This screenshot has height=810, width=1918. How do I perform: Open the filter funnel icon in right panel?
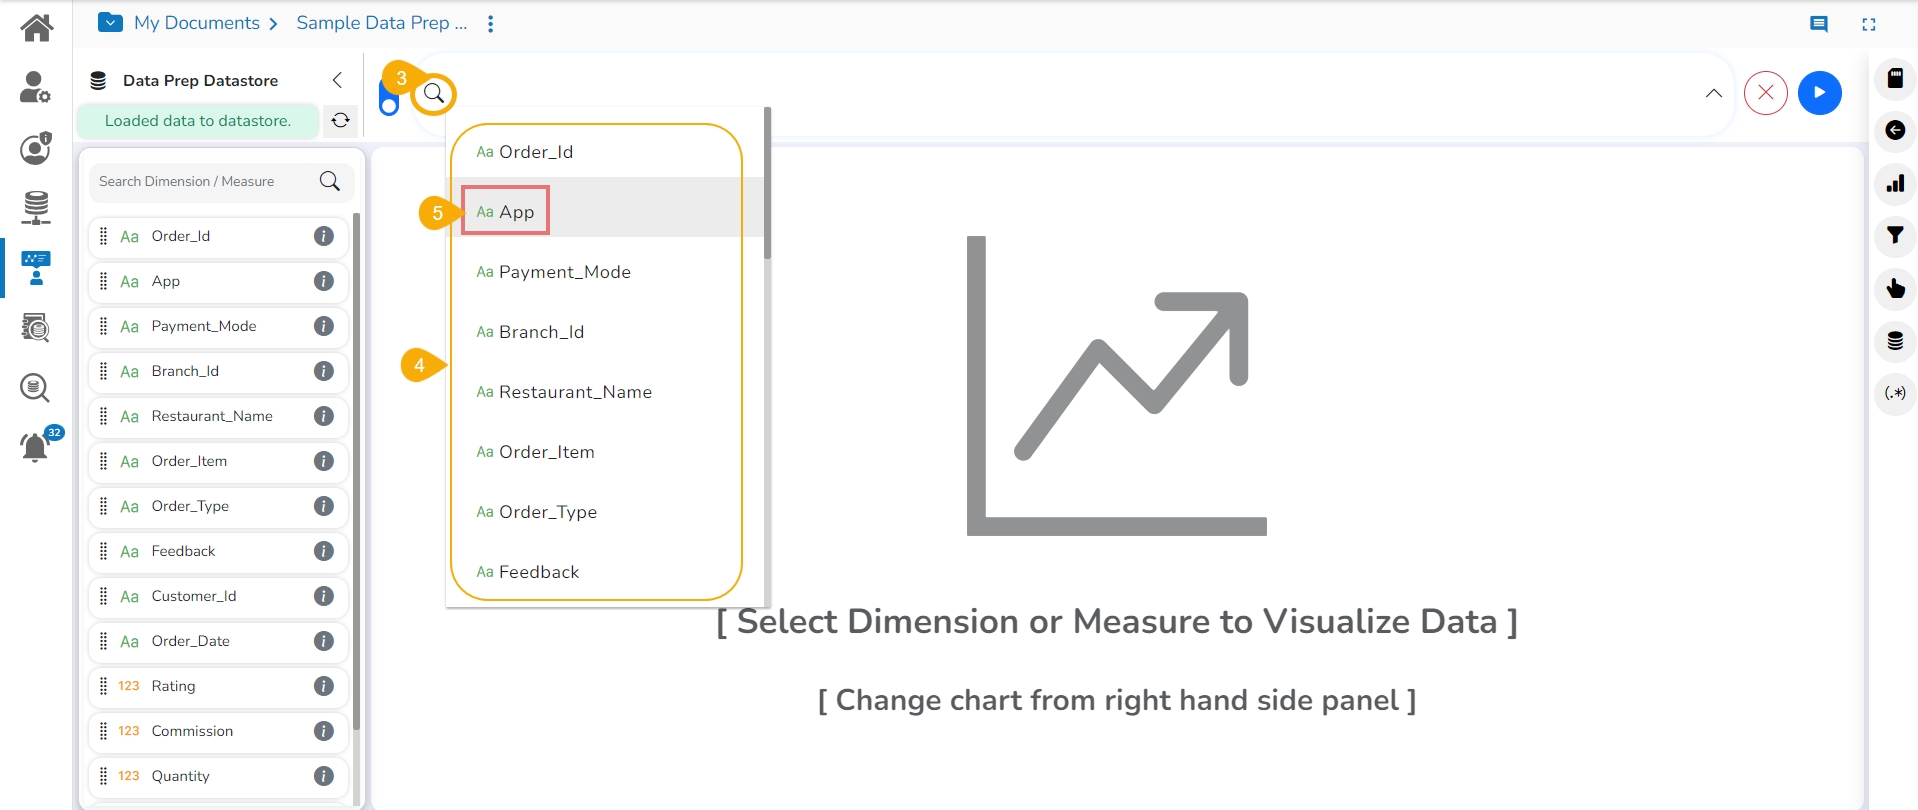coord(1894,236)
